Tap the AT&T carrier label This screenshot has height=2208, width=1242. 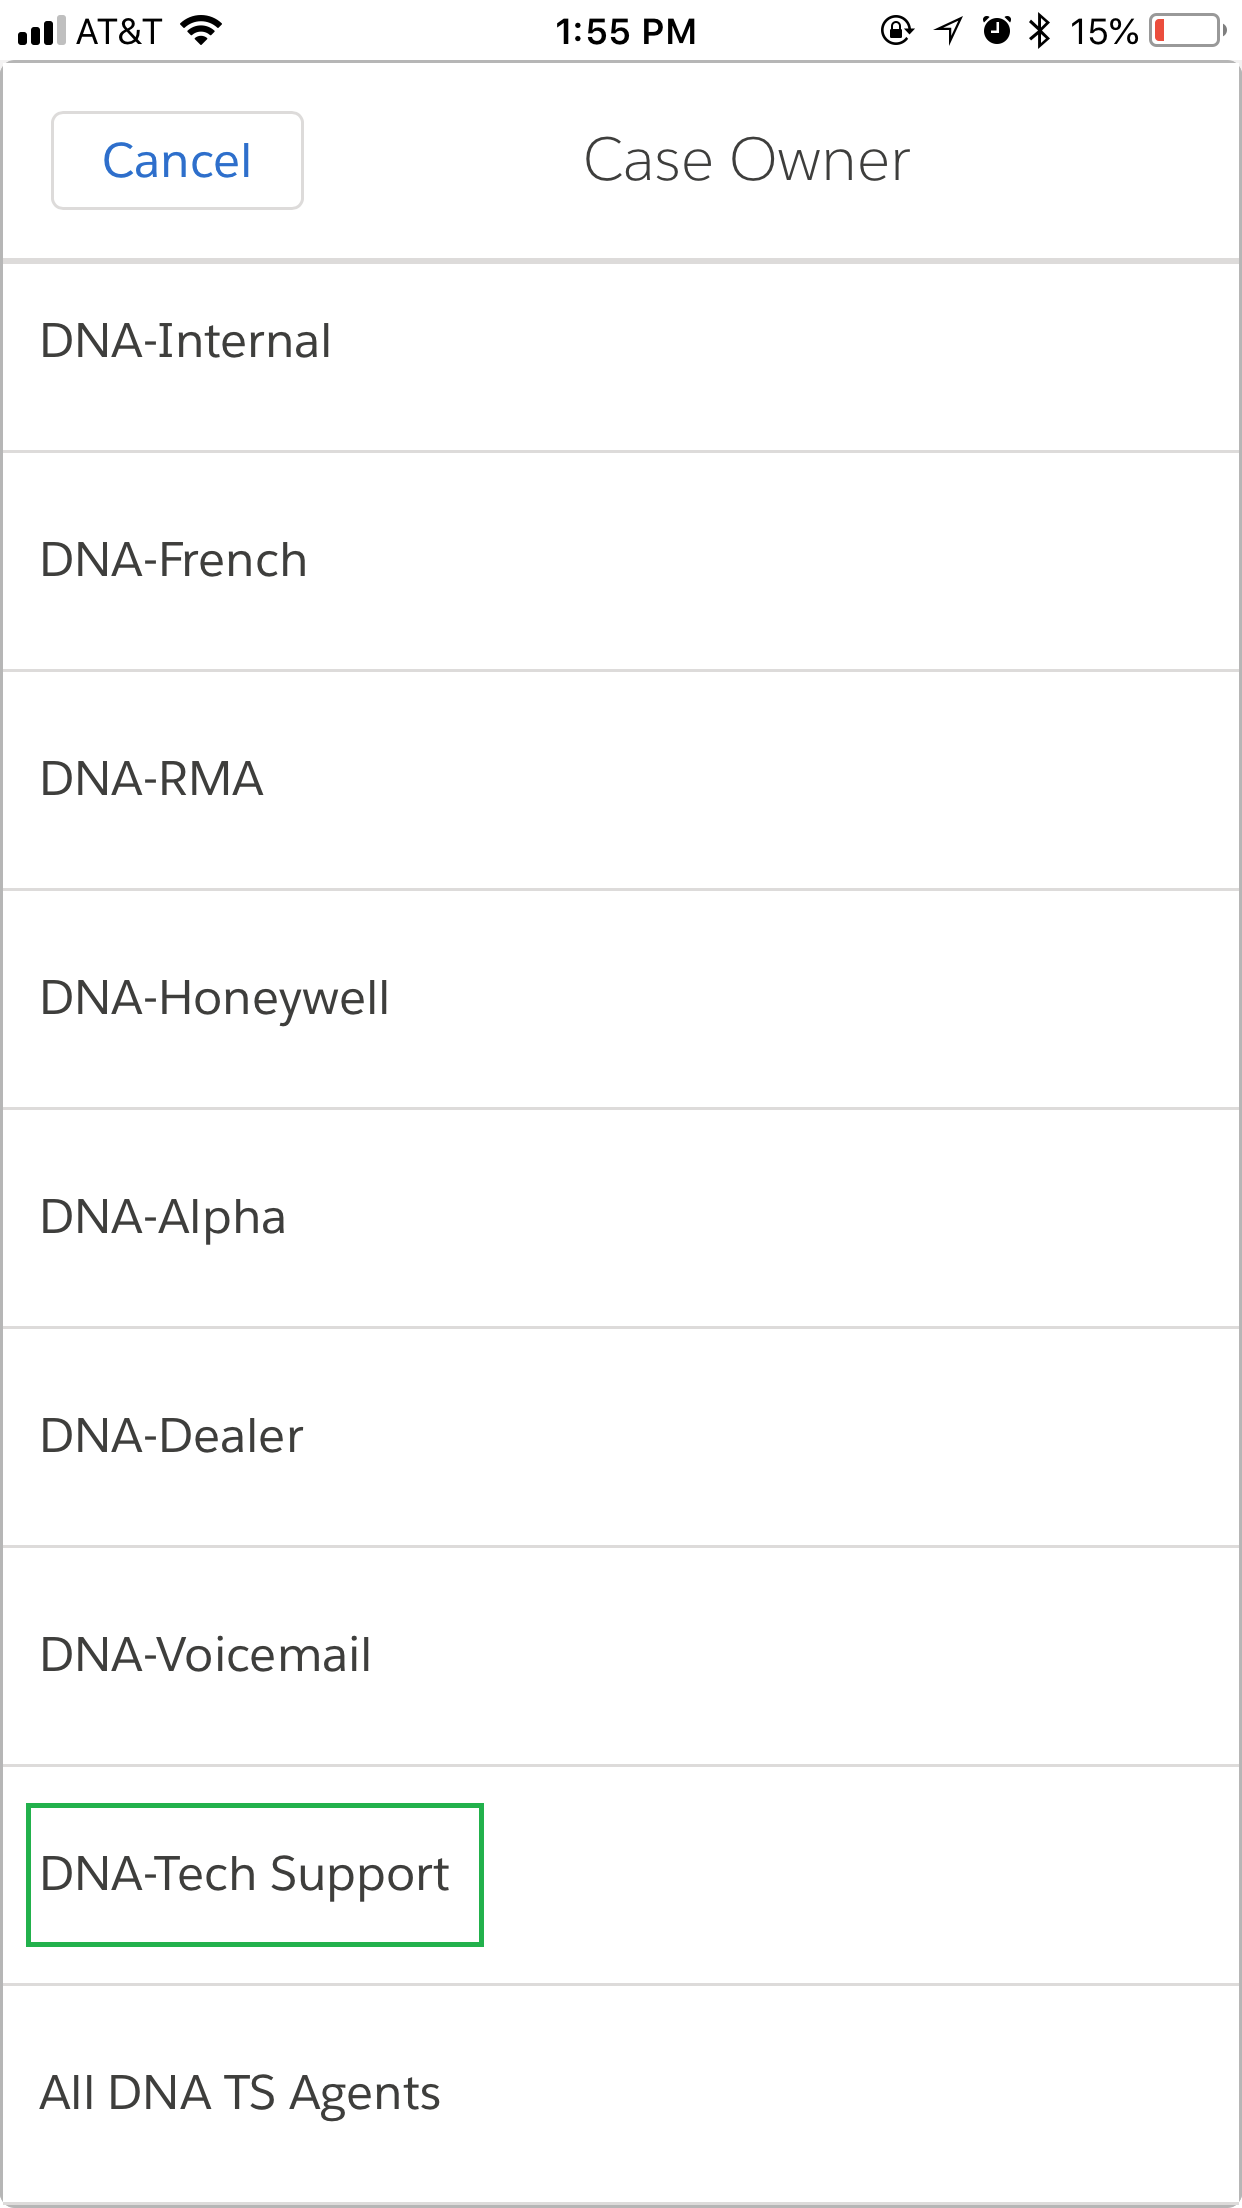click(x=119, y=32)
